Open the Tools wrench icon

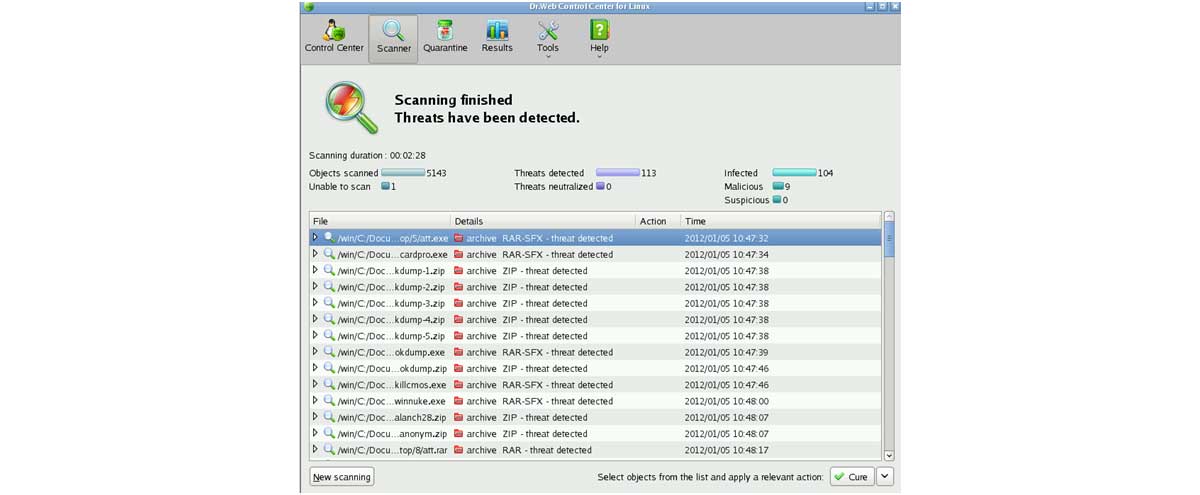[x=548, y=31]
